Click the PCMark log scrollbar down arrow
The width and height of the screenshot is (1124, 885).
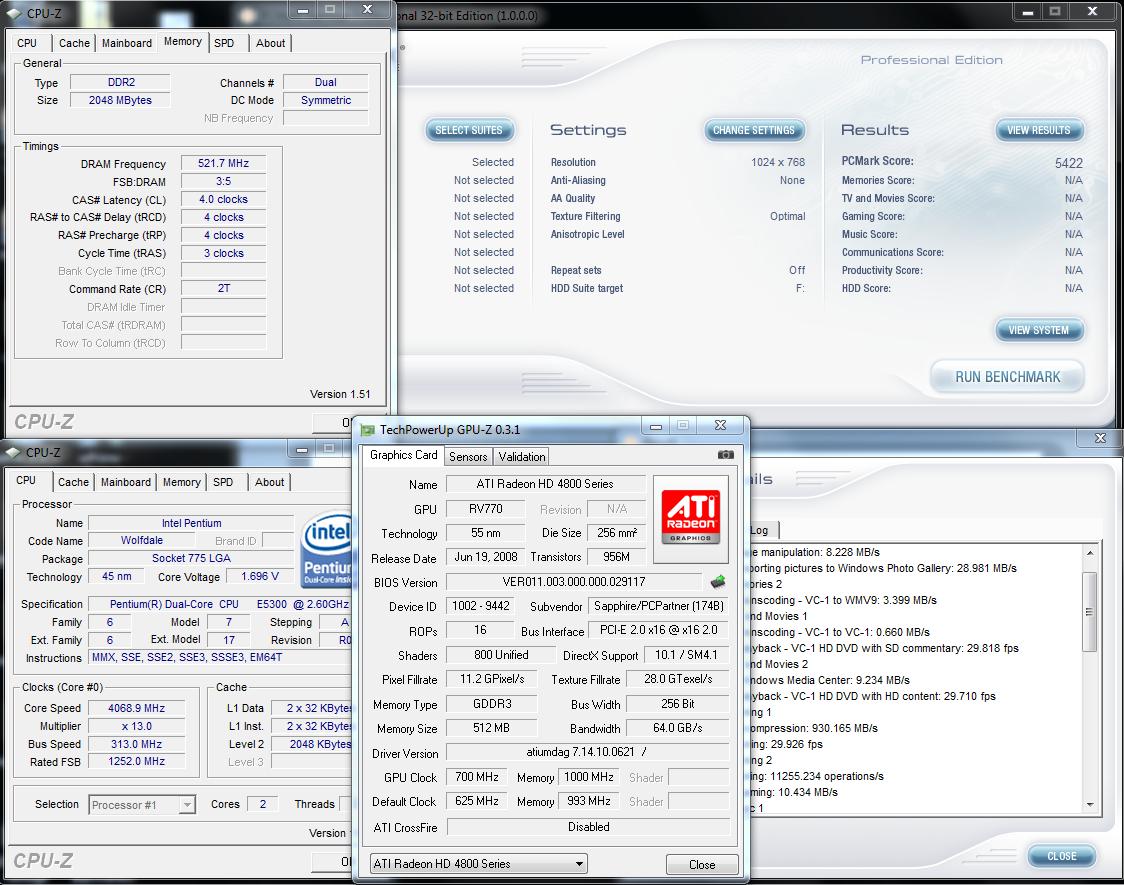pyautogui.click(x=1090, y=805)
